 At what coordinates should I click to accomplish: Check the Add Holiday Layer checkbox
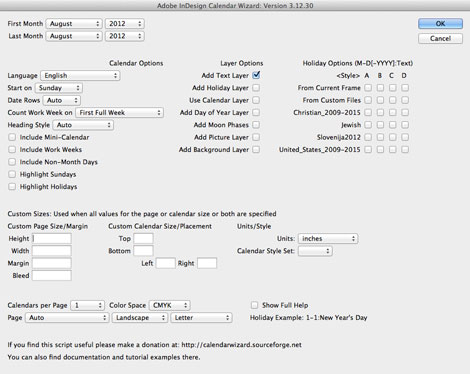256,88
